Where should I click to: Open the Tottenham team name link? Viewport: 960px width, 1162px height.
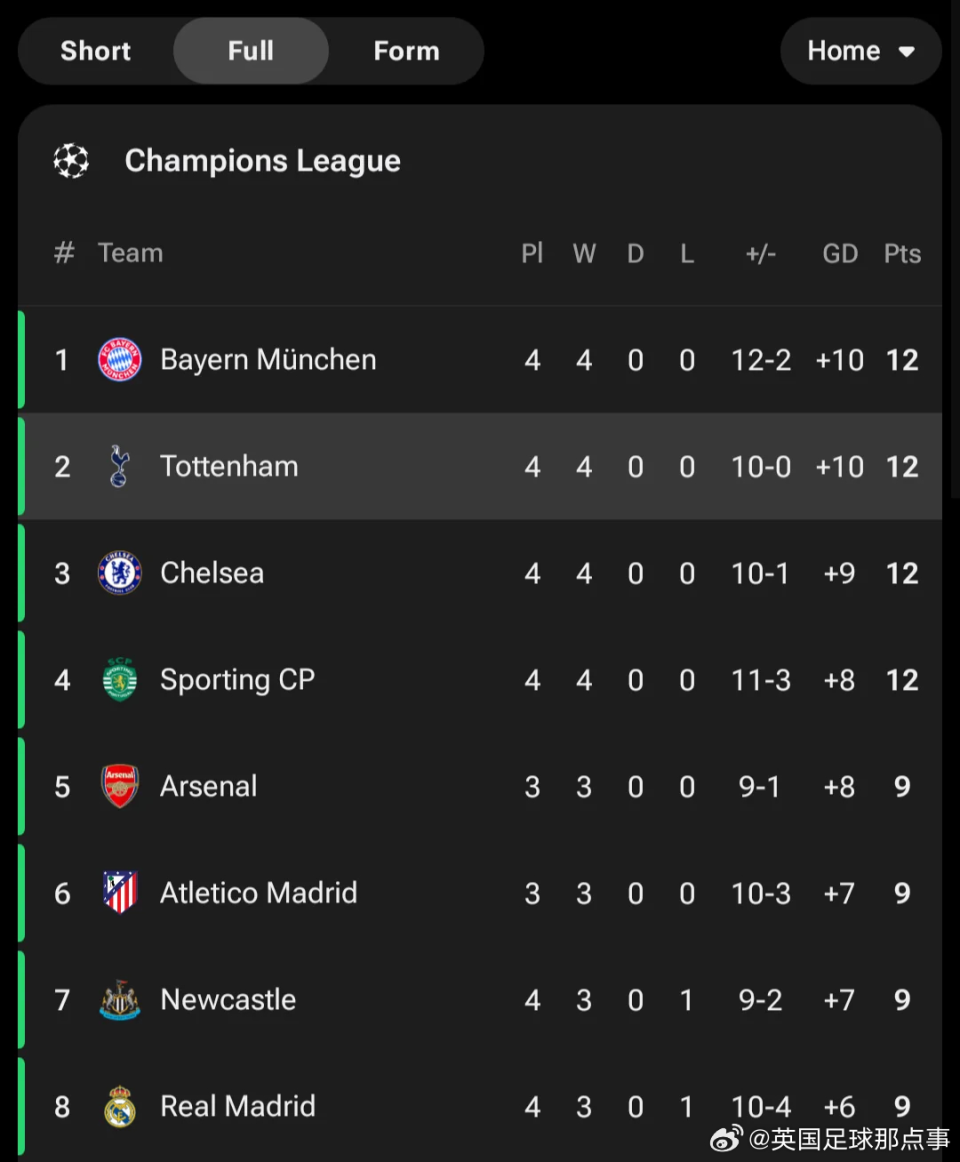tap(229, 466)
